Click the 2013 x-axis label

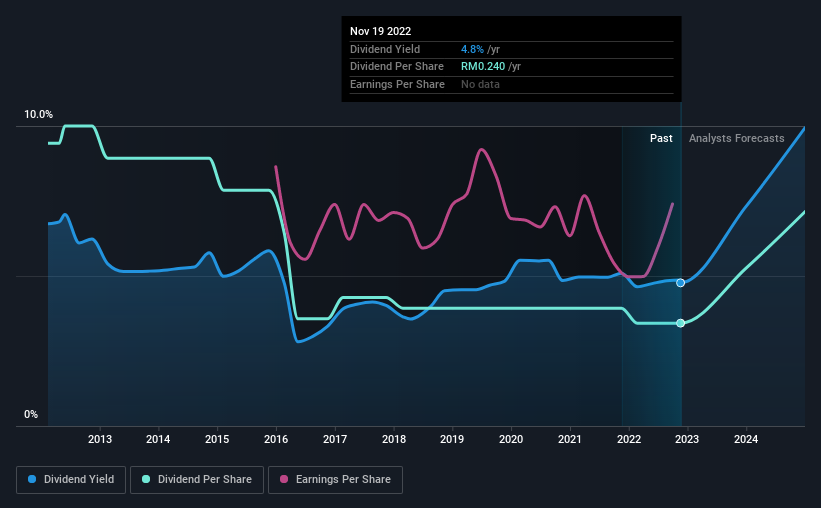click(99, 439)
